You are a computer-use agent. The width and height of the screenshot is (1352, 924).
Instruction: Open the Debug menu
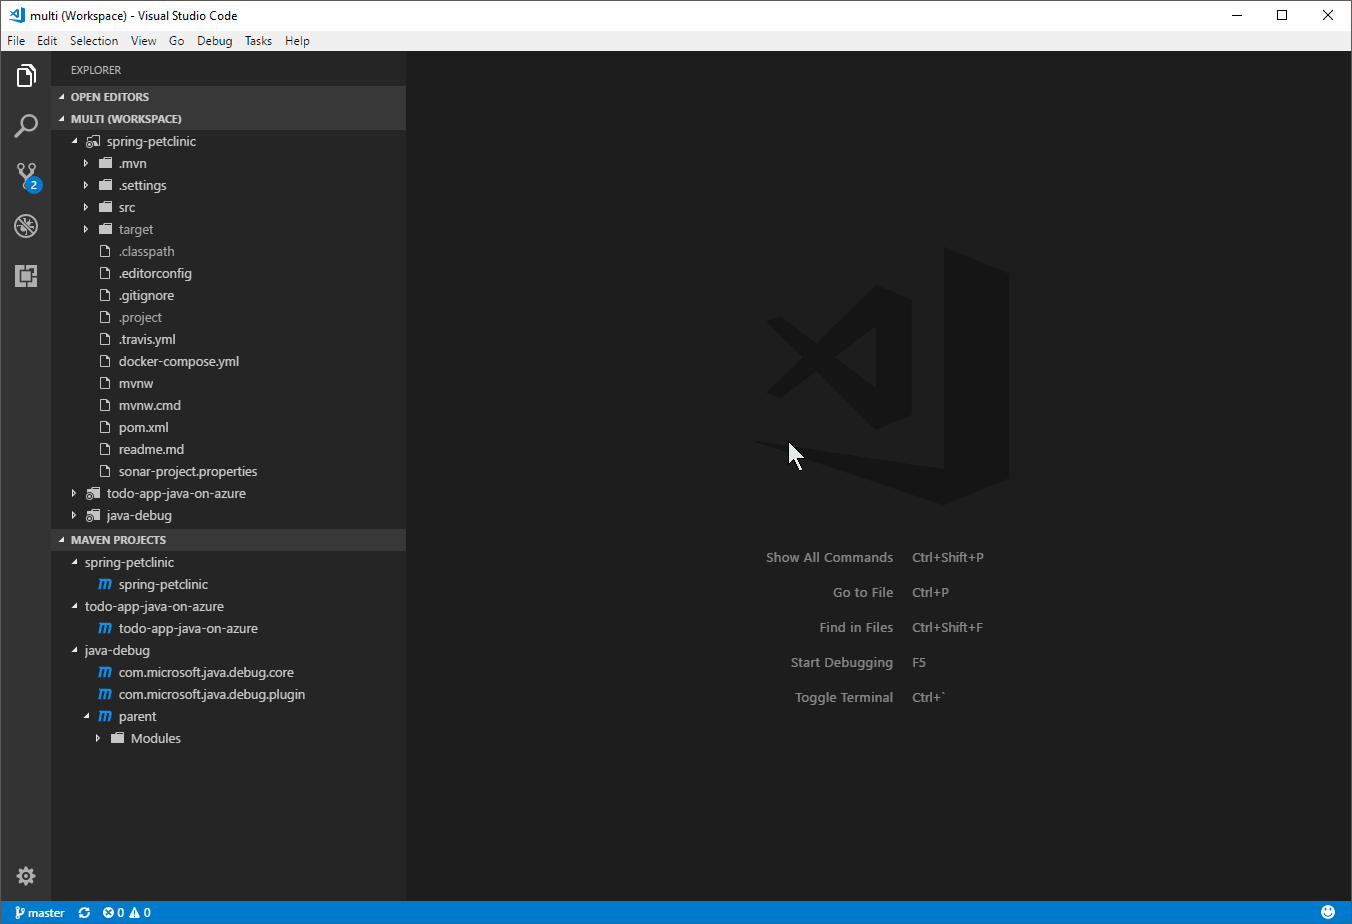215,41
